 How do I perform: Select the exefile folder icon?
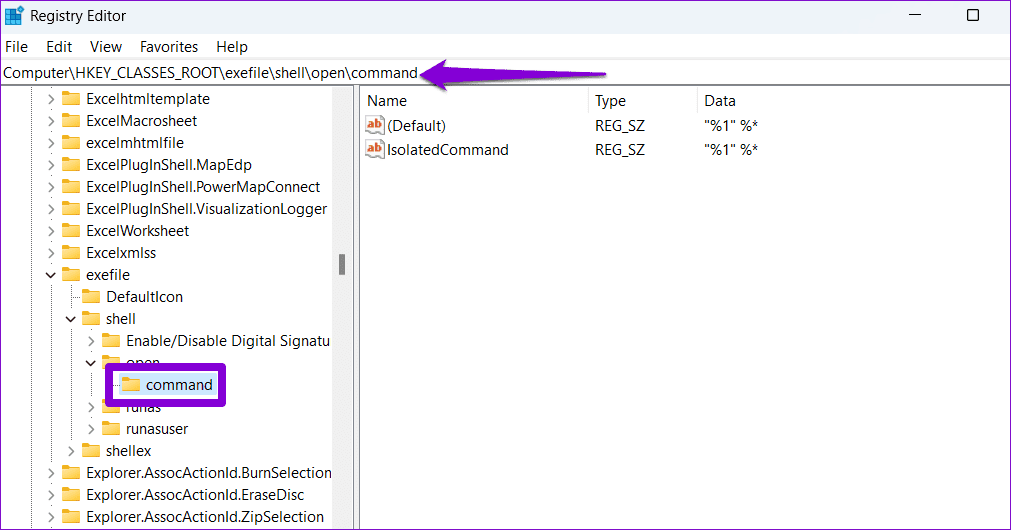(x=71, y=275)
